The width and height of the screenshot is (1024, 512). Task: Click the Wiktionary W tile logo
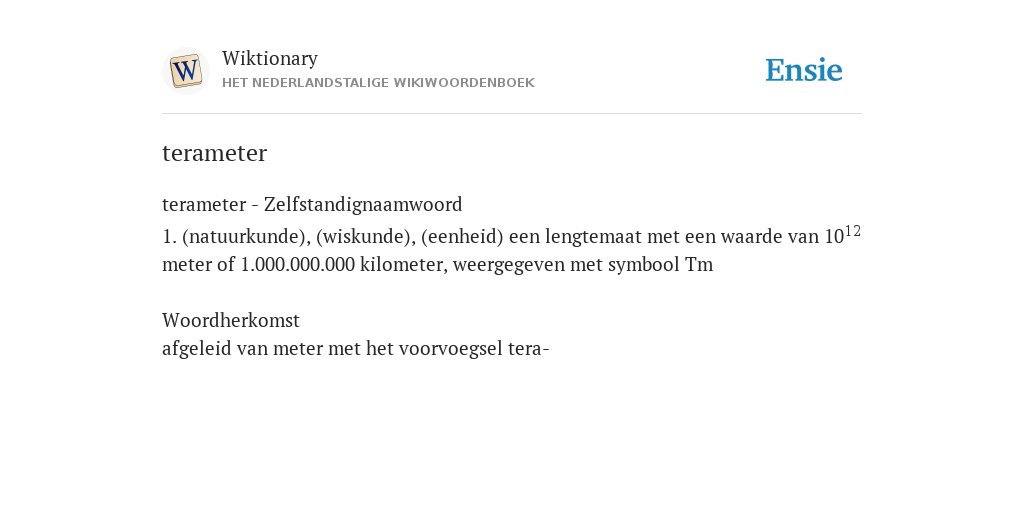pyautogui.click(x=185, y=71)
